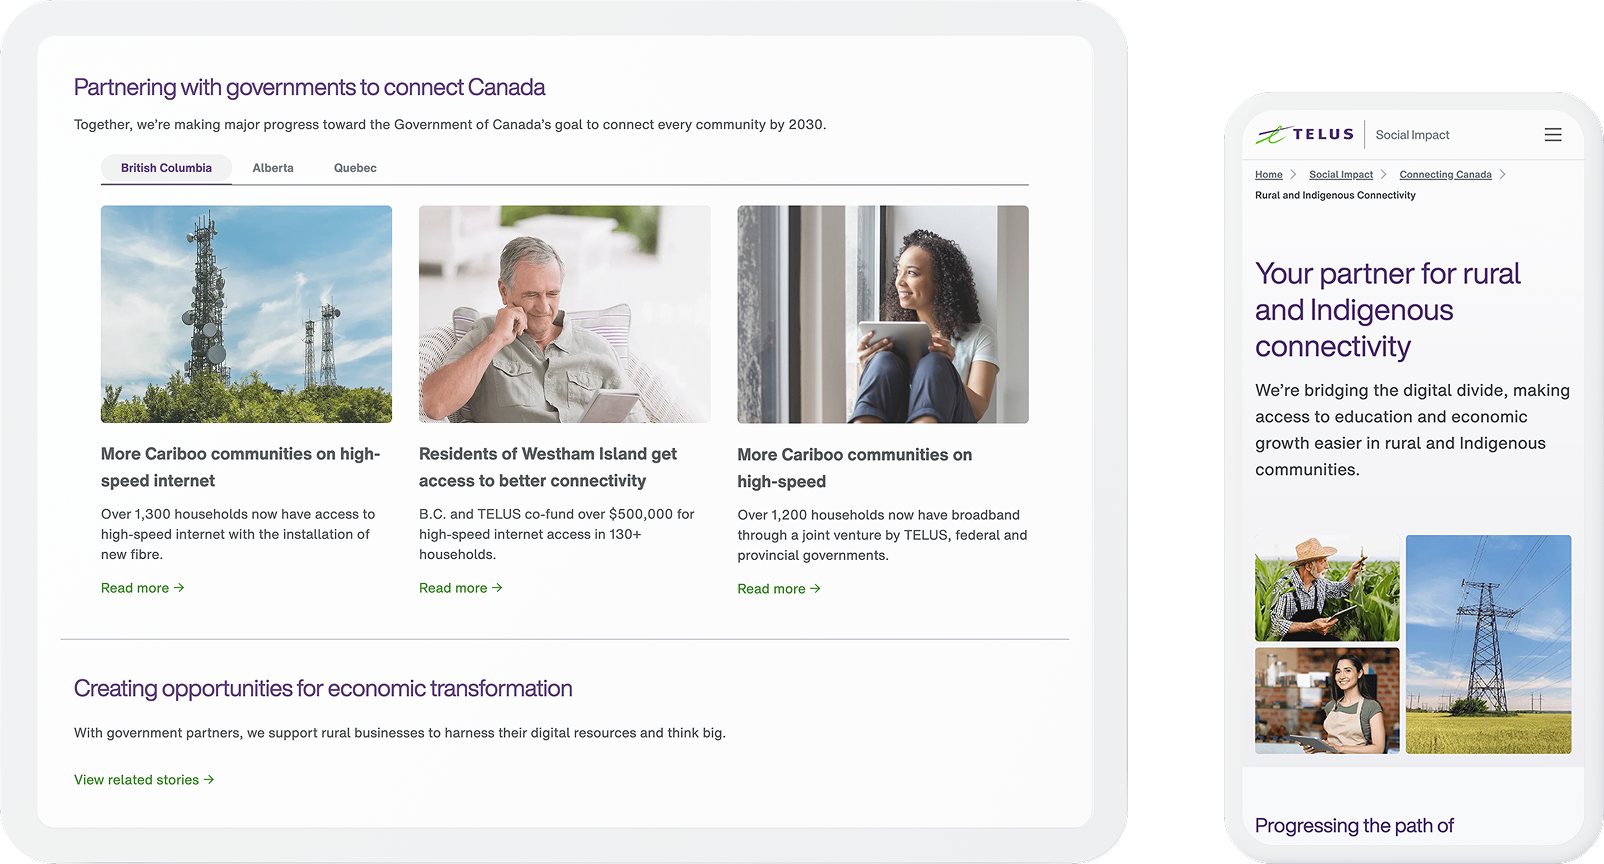Viewport: 1604px width, 864px height.
Task: Select the farmer in cornfield photo
Action: point(1327,588)
